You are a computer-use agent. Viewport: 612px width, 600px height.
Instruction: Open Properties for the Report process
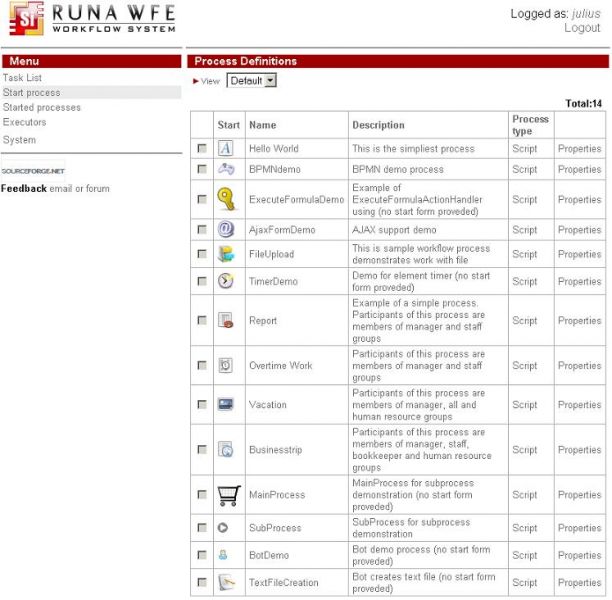[579, 321]
